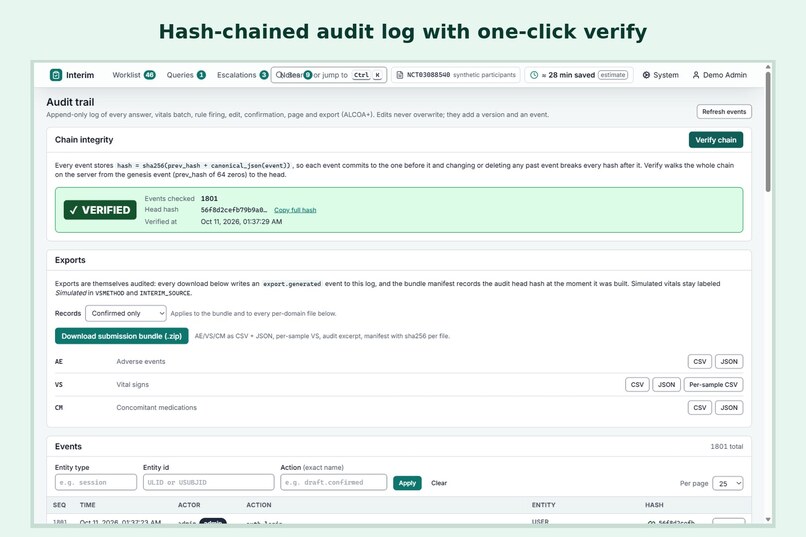Download Vital signs as JSON
The width and height of the screenshot is (806, 537).
point(666,385)
